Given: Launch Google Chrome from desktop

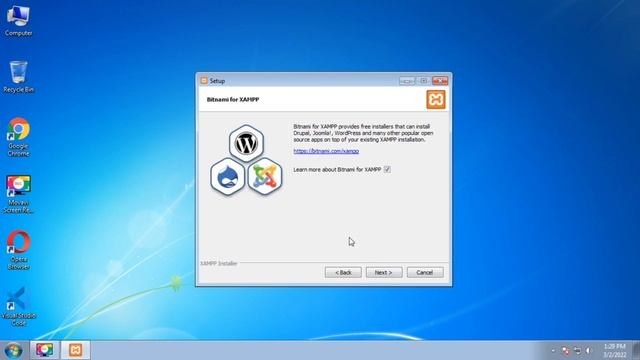Looking at the screenshot, I should coord(18,137).
